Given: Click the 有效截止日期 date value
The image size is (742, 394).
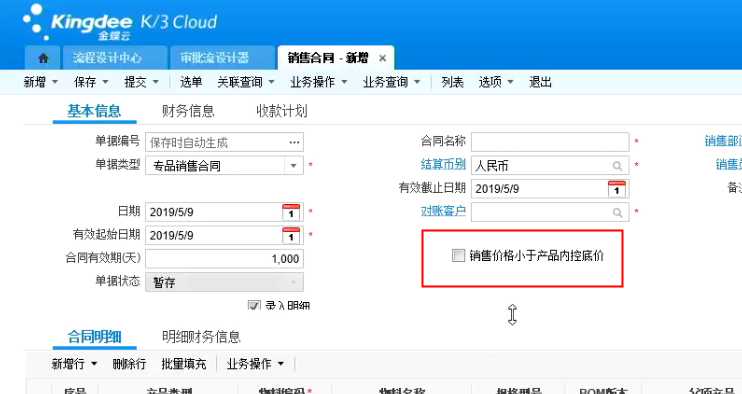Looking at the screenshot, I should point(497,189).
